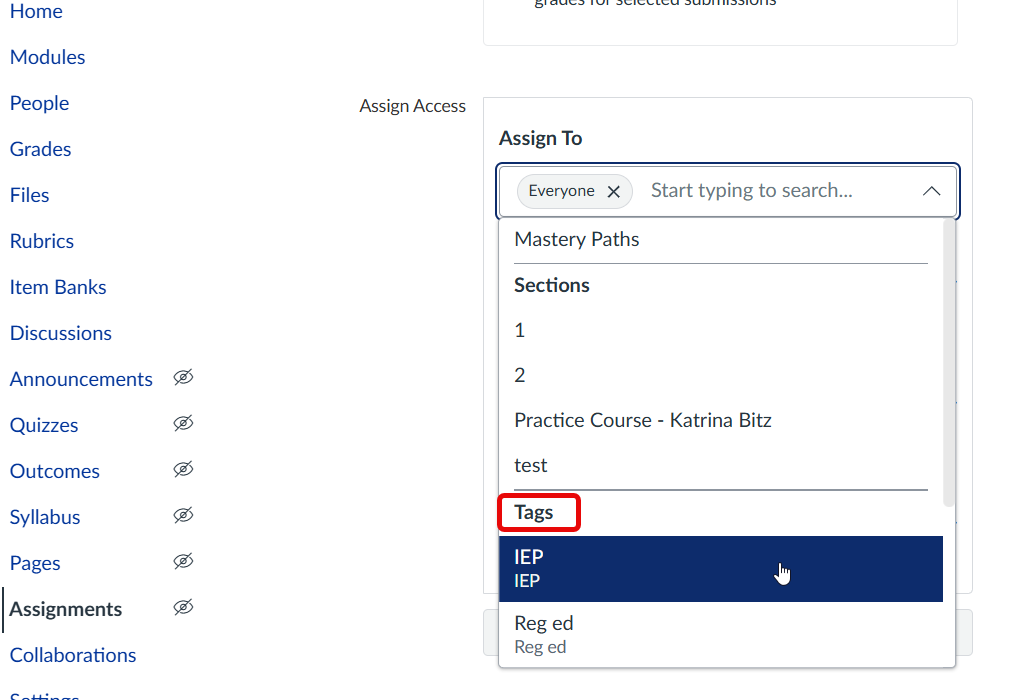Click the hidden-visibility eye icon next to Quizzes
This screenshot has height=700, width=1016.
(x=183, y=423)
